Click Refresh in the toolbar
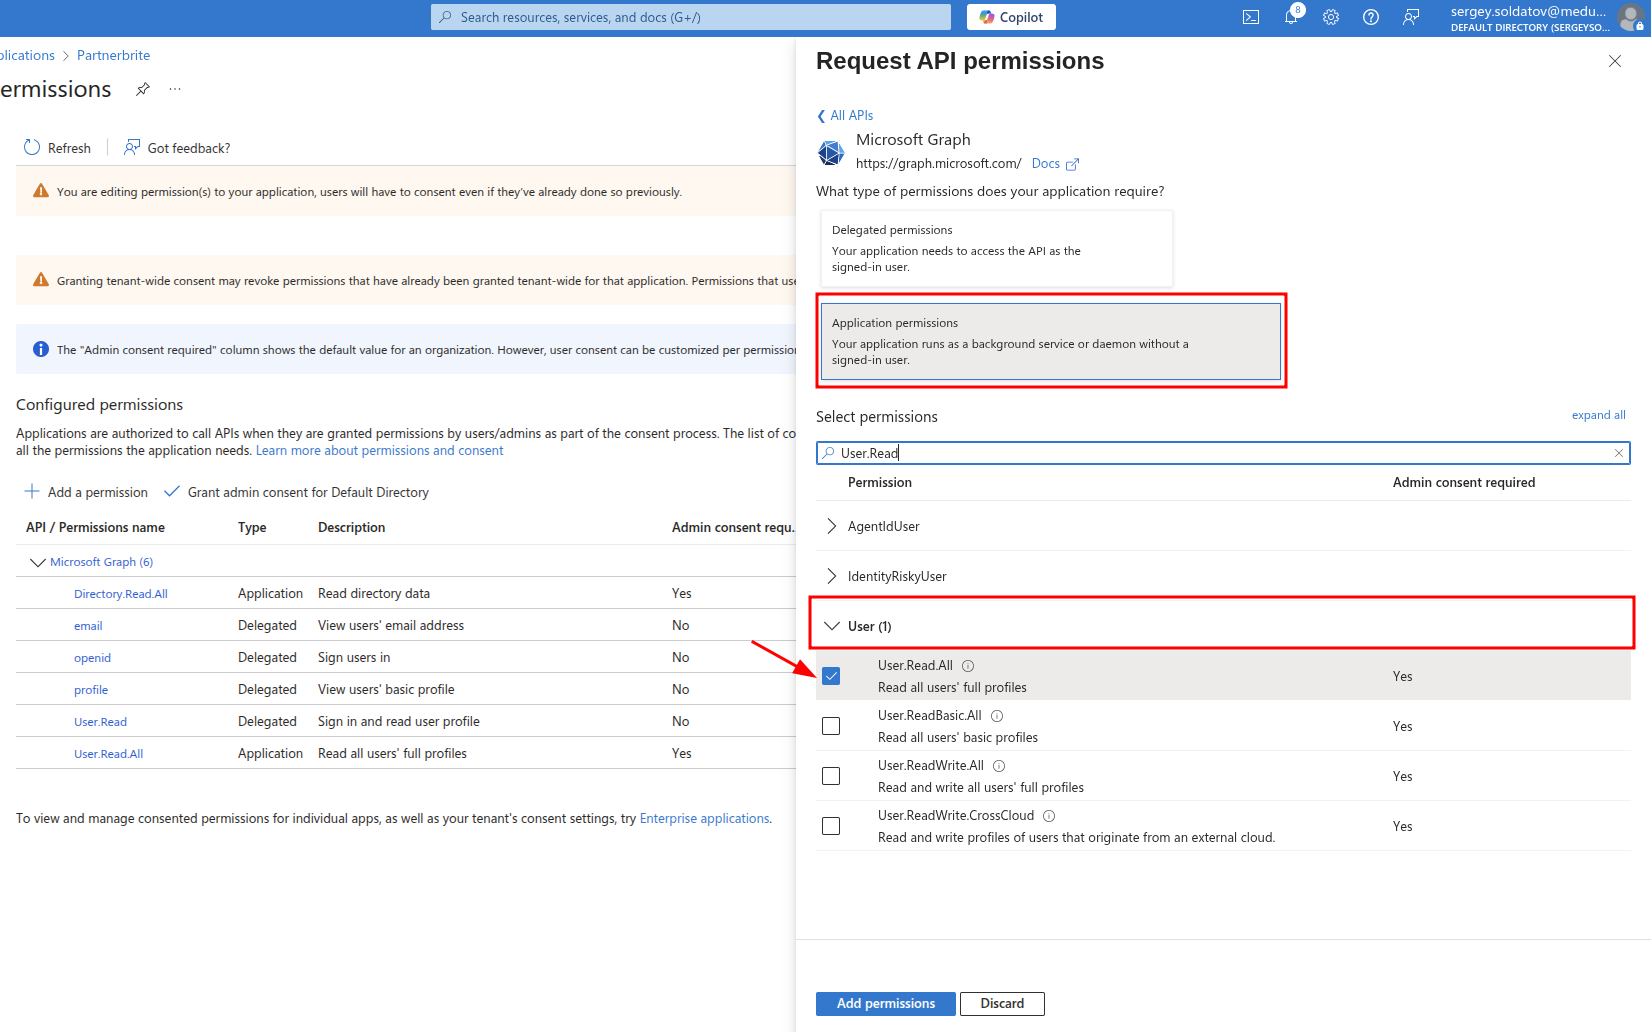 [57, 148]
